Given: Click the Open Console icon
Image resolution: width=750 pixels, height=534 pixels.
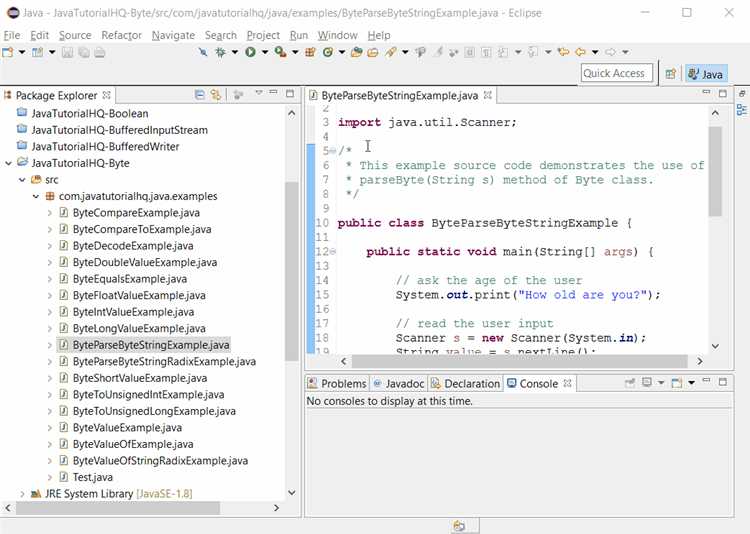Looking at the screenshot, I should point(677,382).
